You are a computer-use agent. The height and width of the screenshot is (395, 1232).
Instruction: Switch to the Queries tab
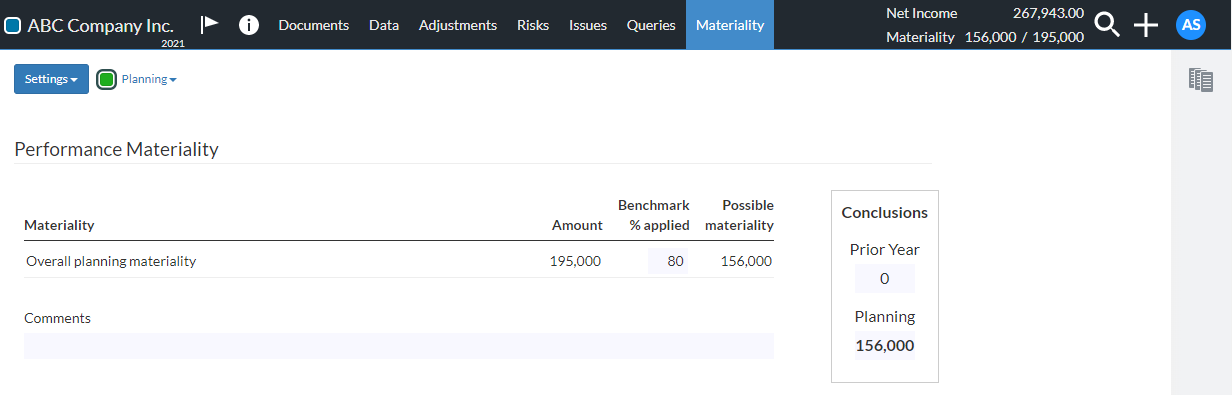pyautogui.click(x=651, y=25)
